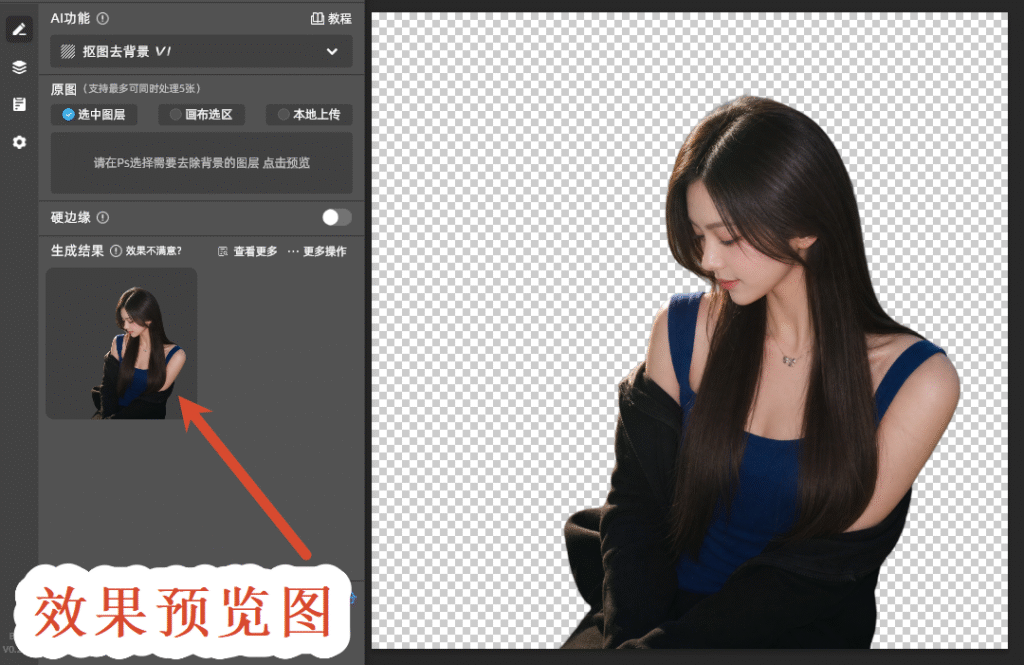Click the 效果不满意? link

153,251
